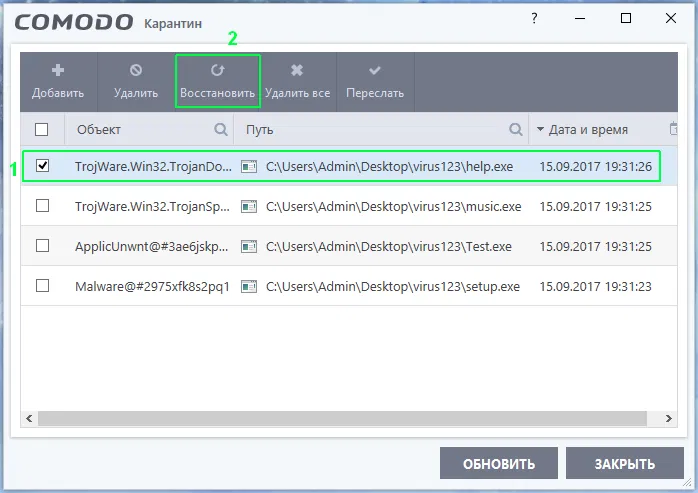Click the calendar filter icon after Дата и время
This screenshot has height=493, width=698.
tap(674, 129)
